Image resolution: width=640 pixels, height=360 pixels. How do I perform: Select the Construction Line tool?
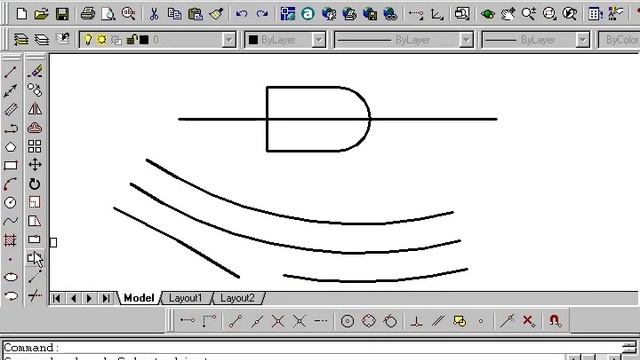tap(11, 91)
